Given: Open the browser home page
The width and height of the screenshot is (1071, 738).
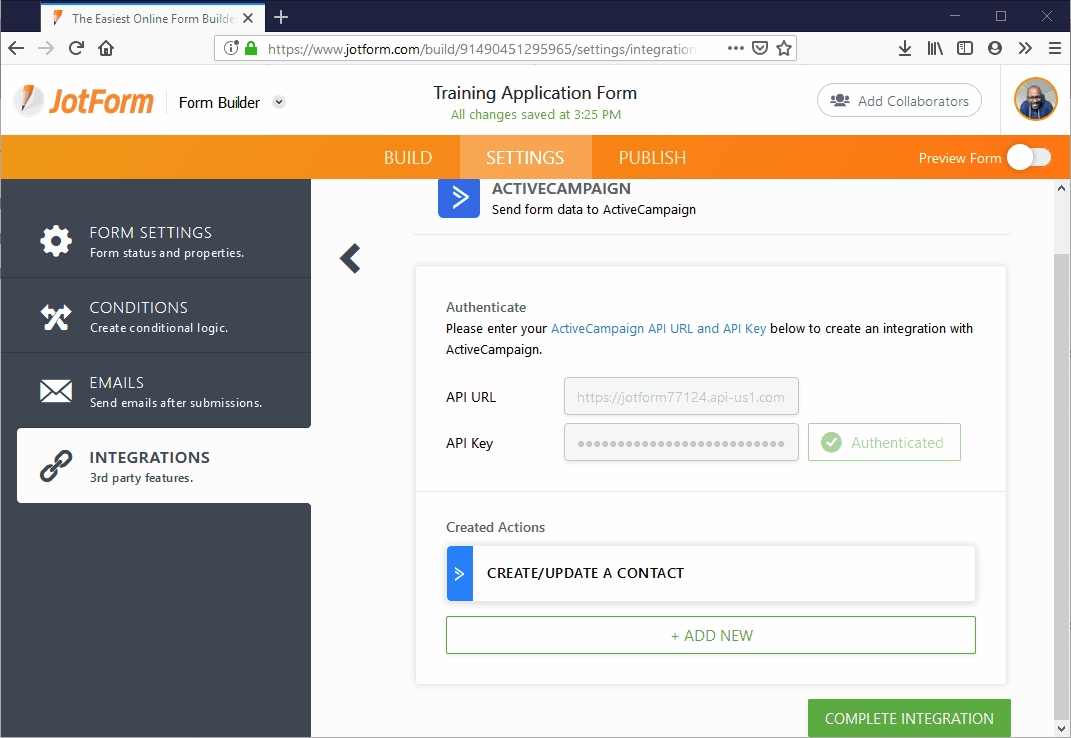Looking at the screenshot, I should [x=106, y=49].
